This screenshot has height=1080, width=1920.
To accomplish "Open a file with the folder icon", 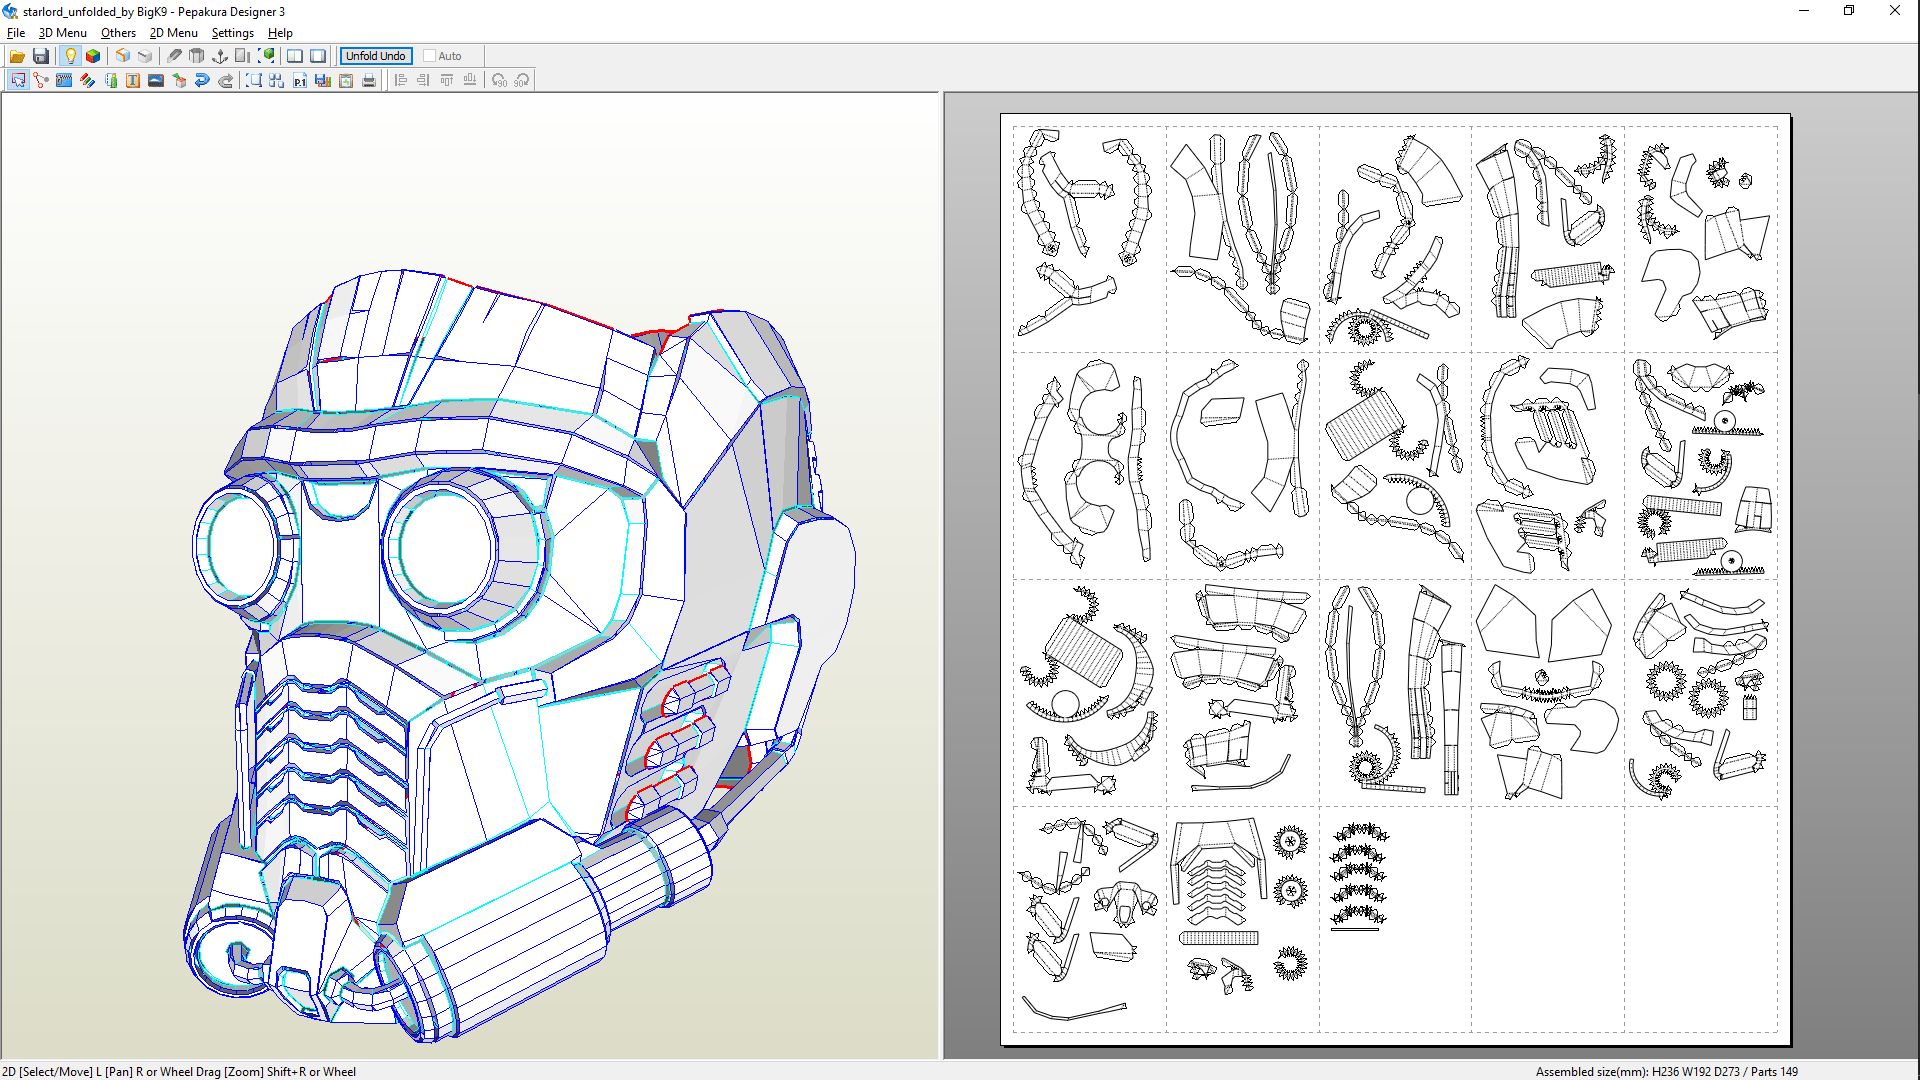I will (17, 56).
